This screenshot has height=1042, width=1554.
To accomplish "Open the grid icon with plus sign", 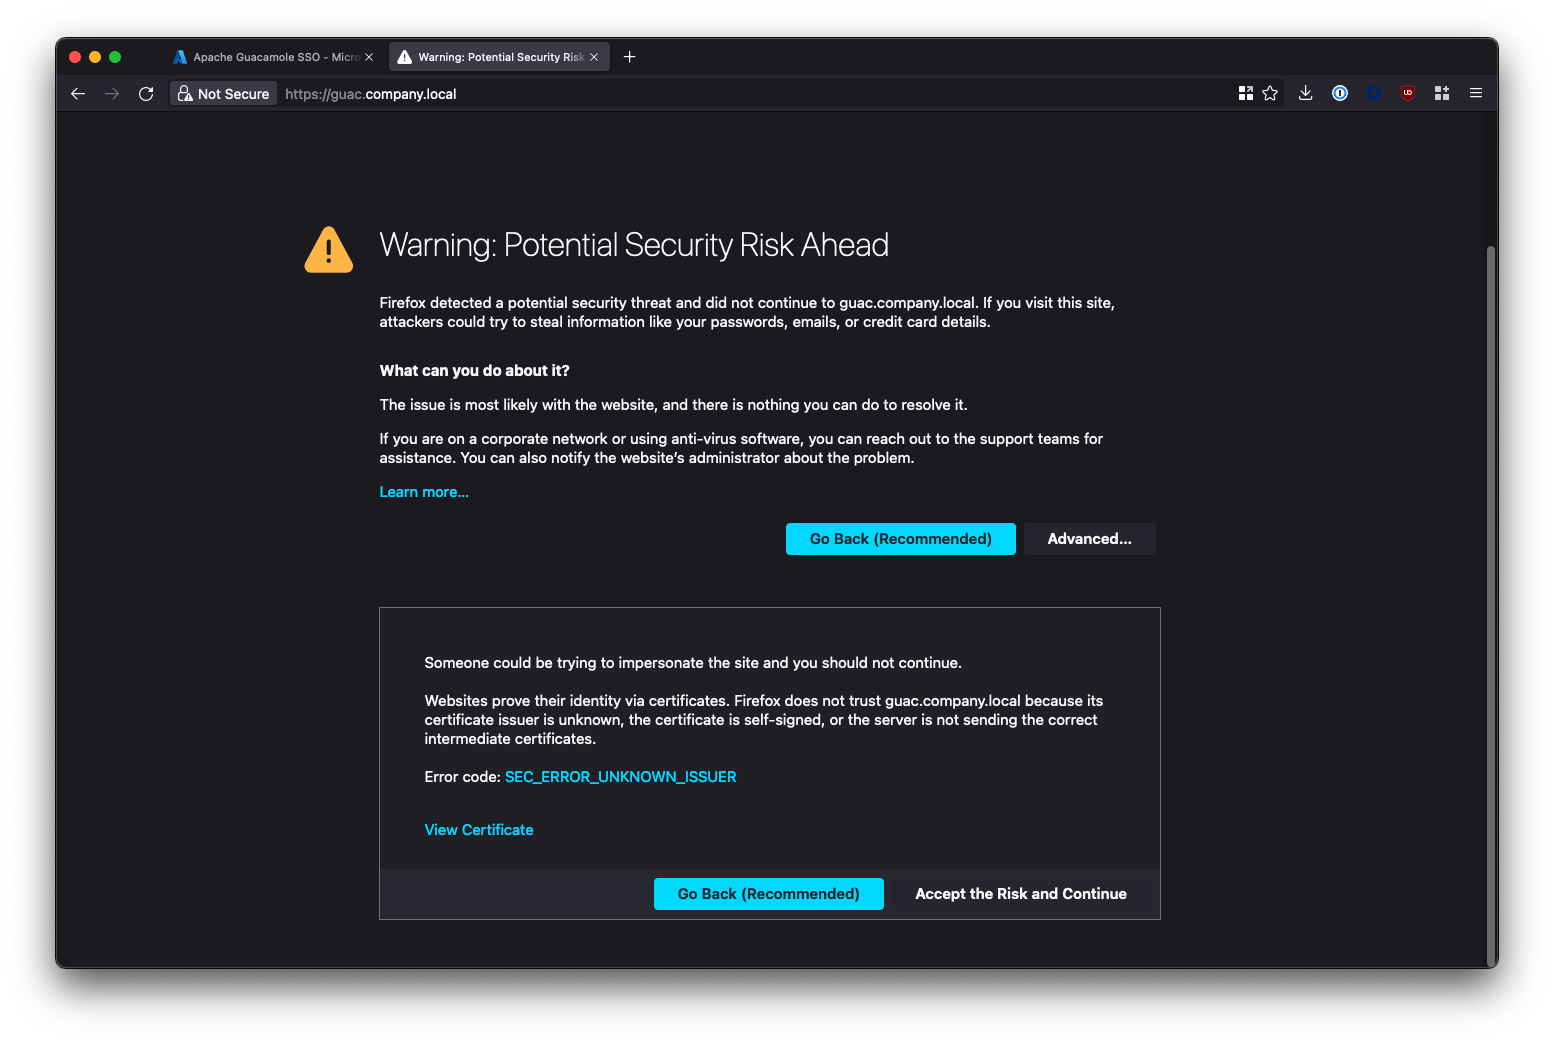I will point(1442,94).
